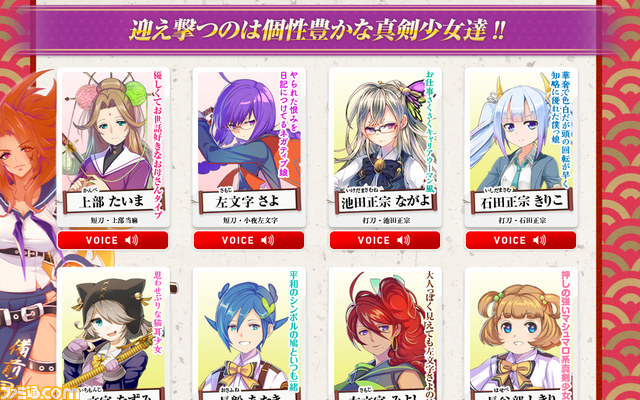Image resolution: width=640 pixels, height=400 pixels.
Task: Play the VOICE button under 上部 たいま
Action: (113, 240)
